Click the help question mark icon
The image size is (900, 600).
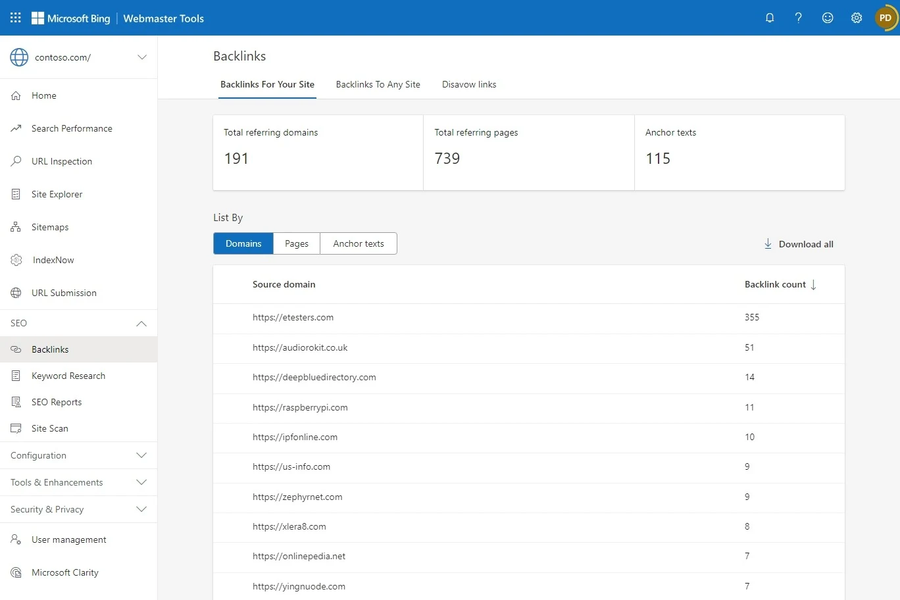pos(798,18)
